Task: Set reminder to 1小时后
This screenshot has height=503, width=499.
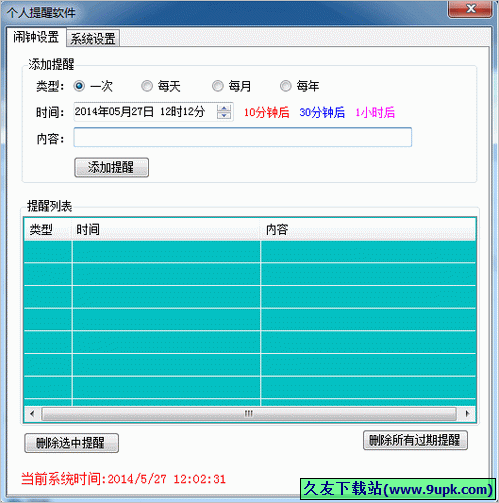Action: click(x=375, y=113)
